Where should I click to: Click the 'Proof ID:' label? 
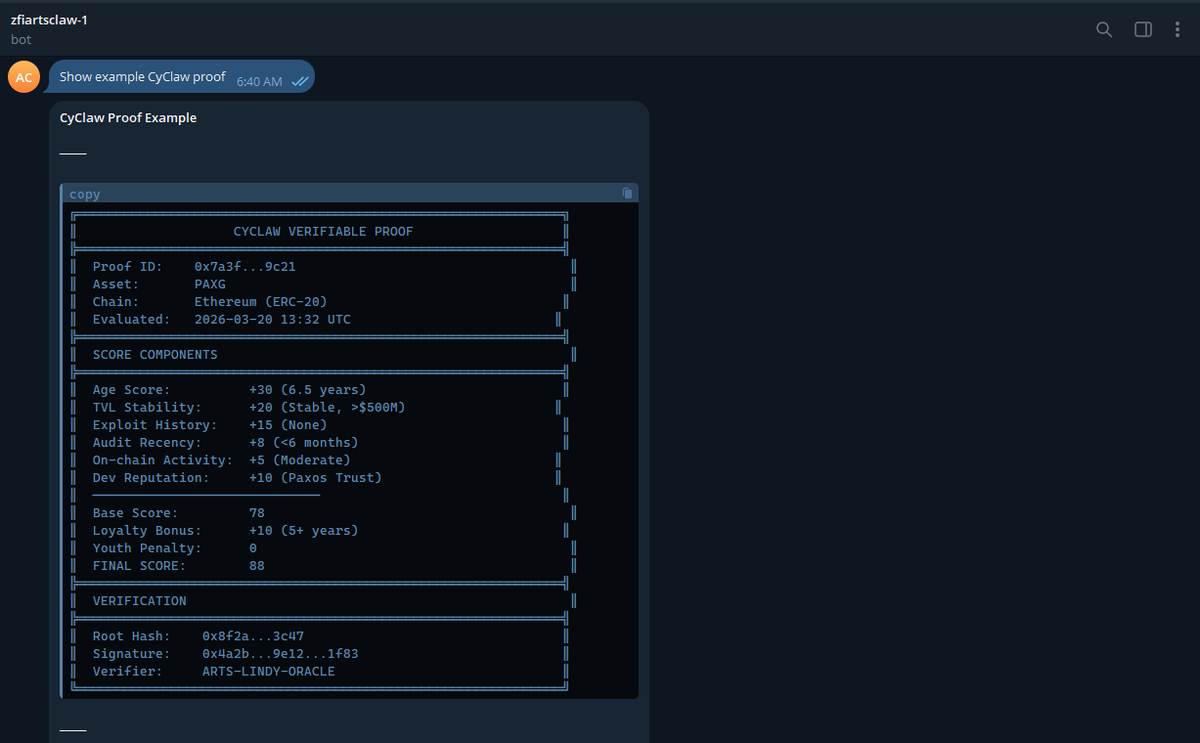tap(128, 267)
